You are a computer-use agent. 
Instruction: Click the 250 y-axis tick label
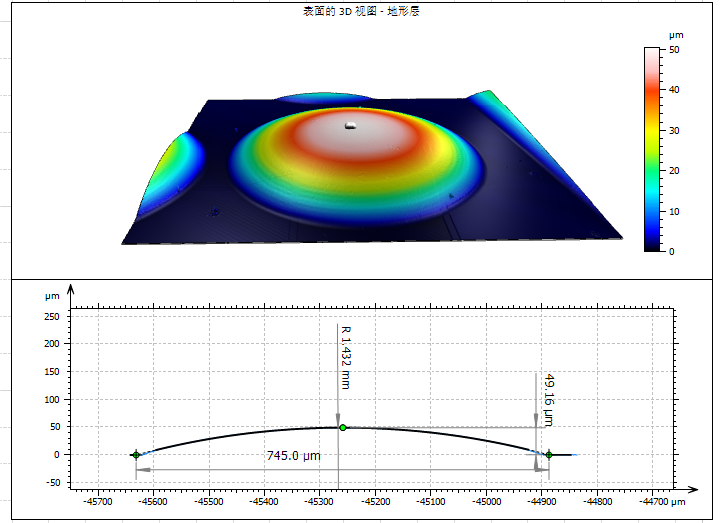(52, 316)
